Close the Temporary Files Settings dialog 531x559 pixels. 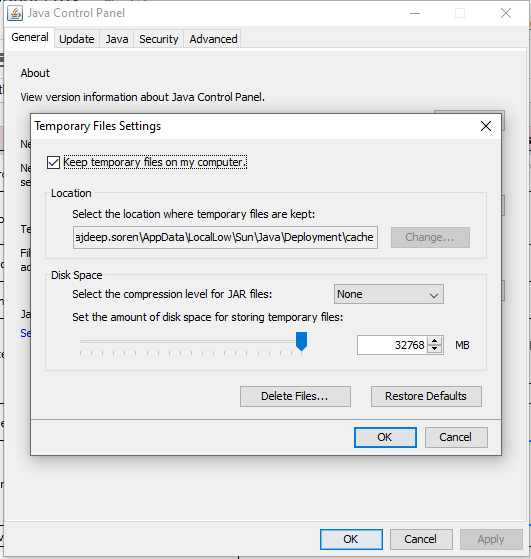tap(486, 126)
